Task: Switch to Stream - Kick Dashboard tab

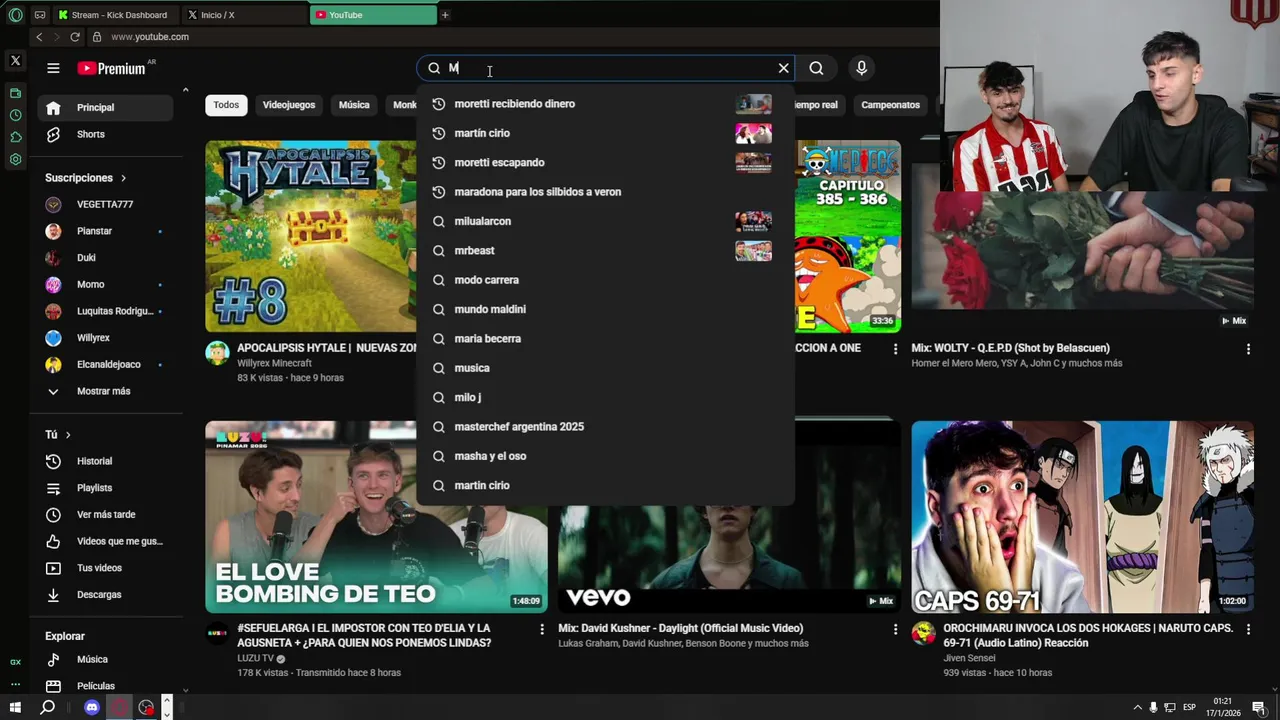Action: pyautogui.click(x=118, y=15)
